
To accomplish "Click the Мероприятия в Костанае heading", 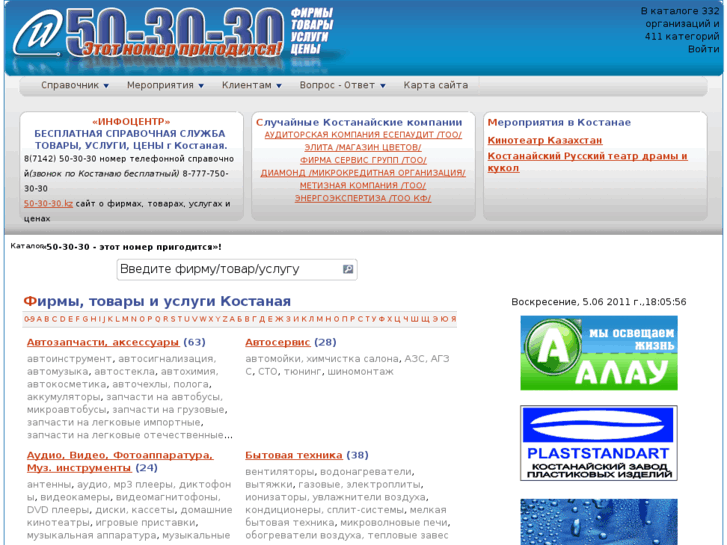I will [x=559, y=122].
